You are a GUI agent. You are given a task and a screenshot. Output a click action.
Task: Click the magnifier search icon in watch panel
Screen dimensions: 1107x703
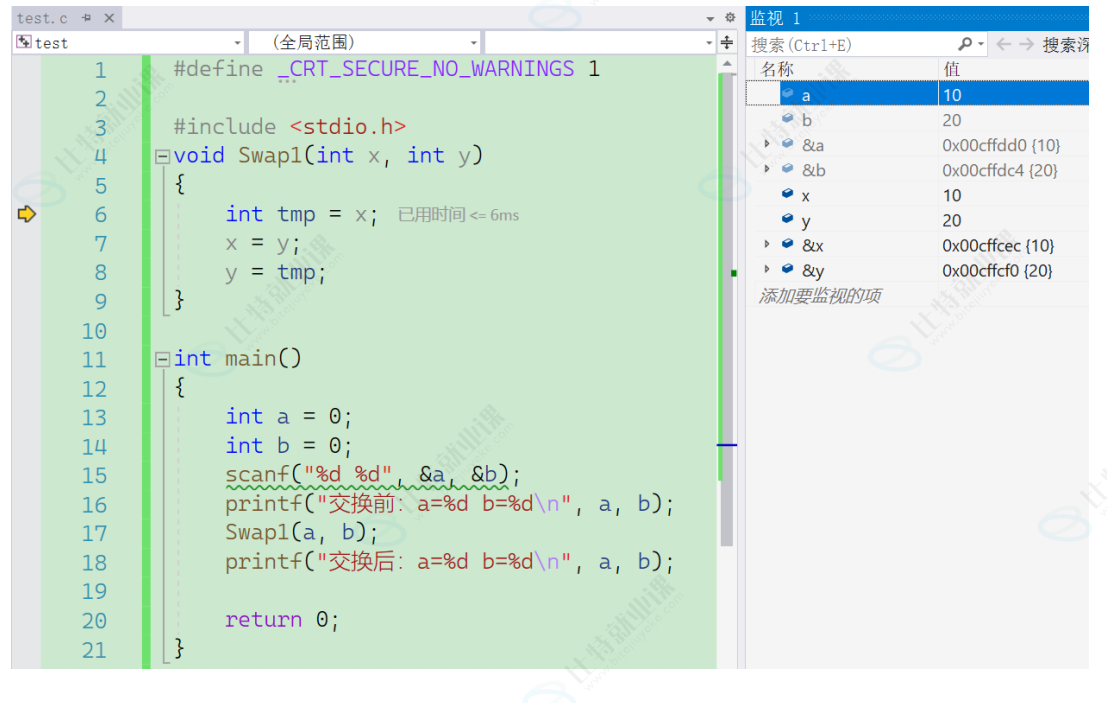click(965, 44)
